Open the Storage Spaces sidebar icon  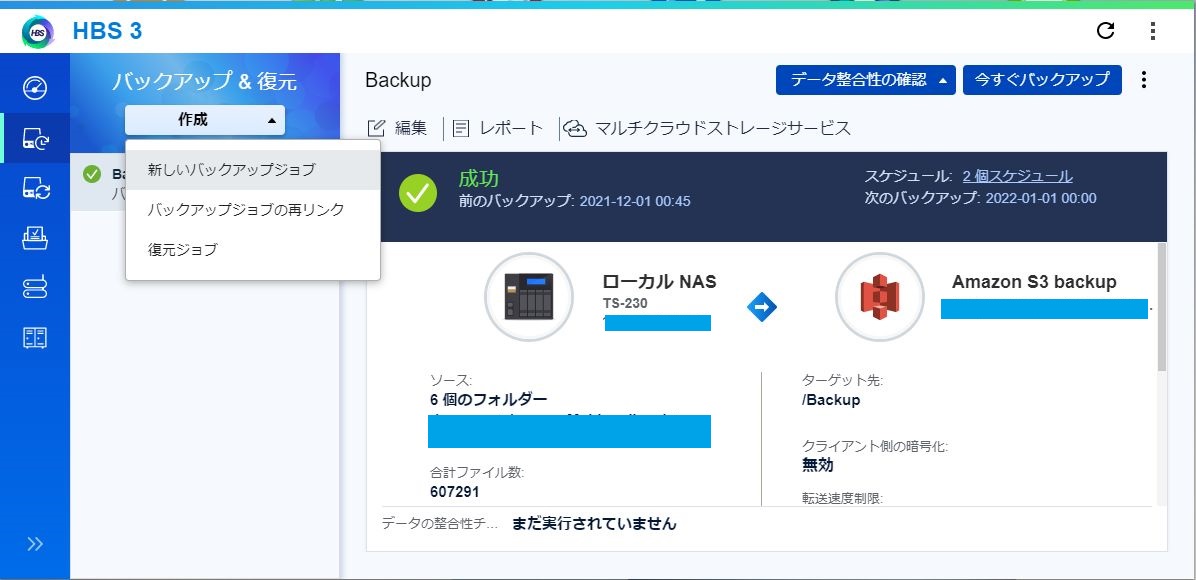pos(35,287)
